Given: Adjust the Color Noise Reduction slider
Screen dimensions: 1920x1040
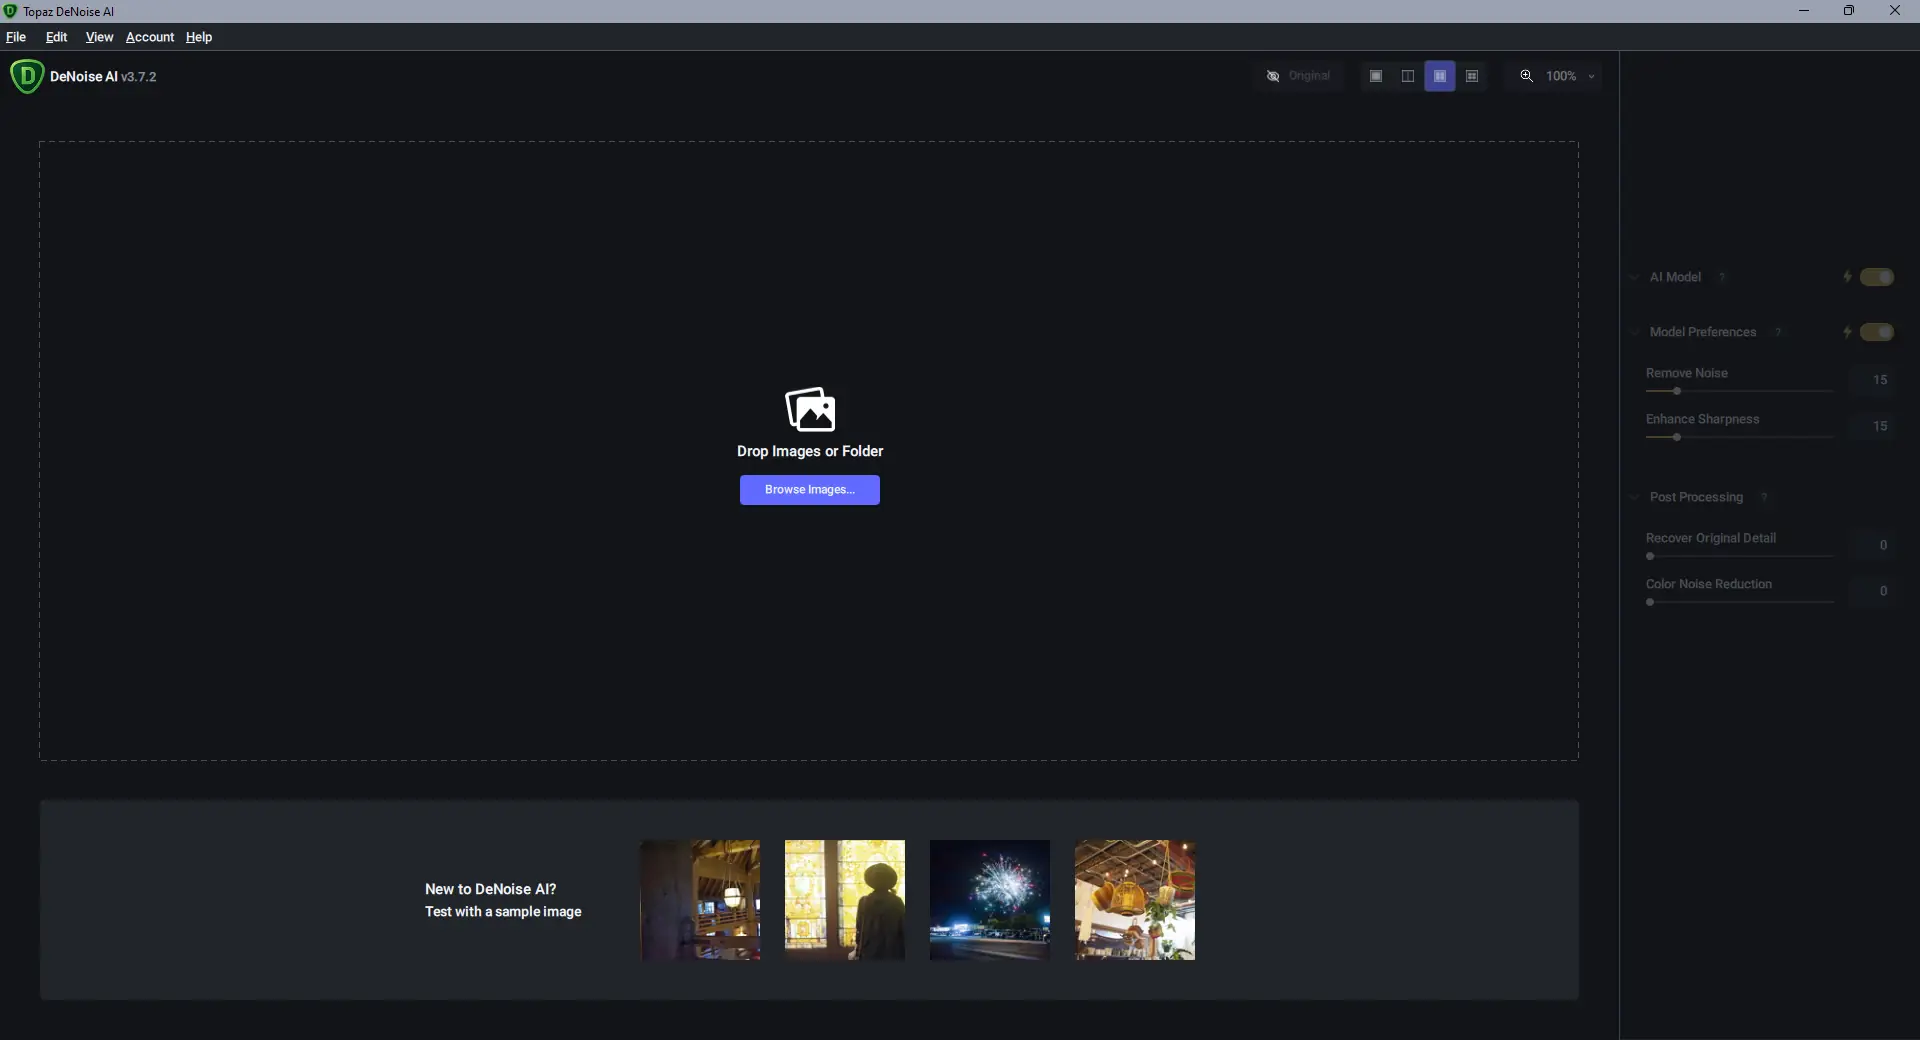Looking at the screenshot, I should tap(1739, 602).
